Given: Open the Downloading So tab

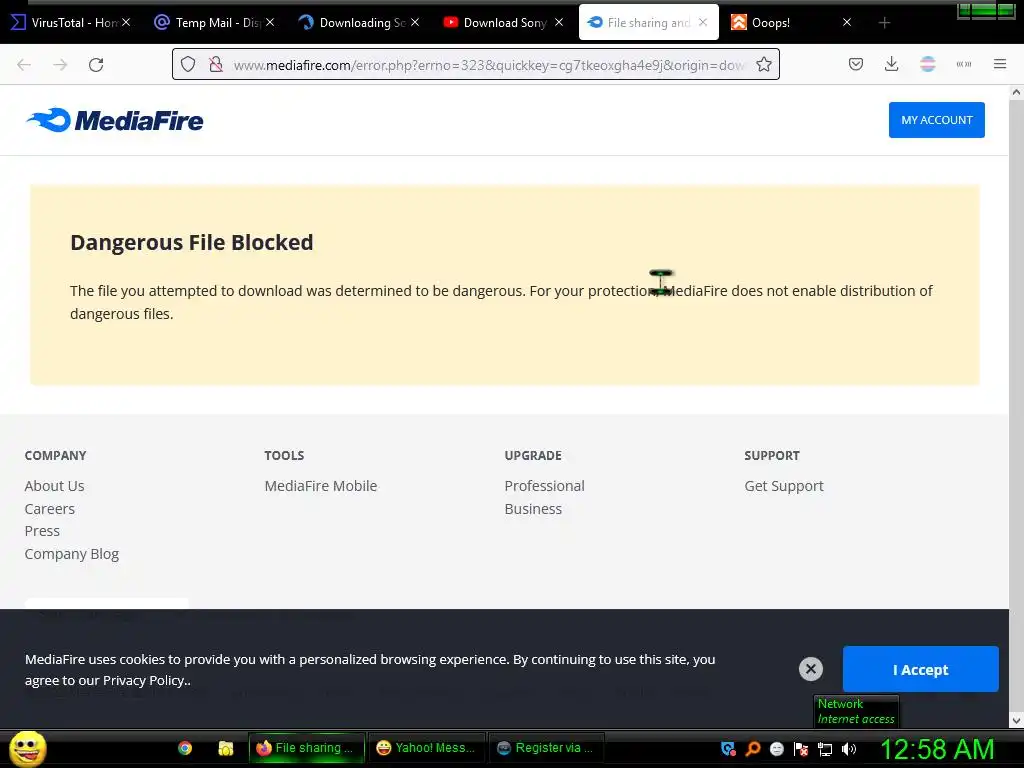Looking at the screenshot, I should [x=358, y=22].
